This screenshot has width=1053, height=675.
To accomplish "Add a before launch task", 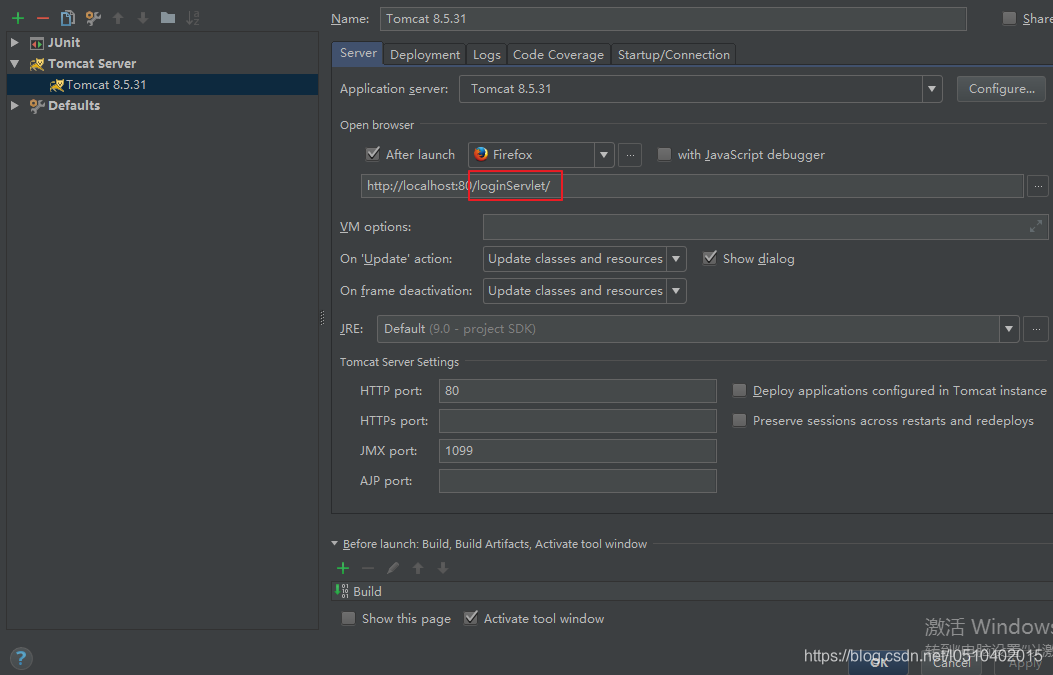I will 343,568.
